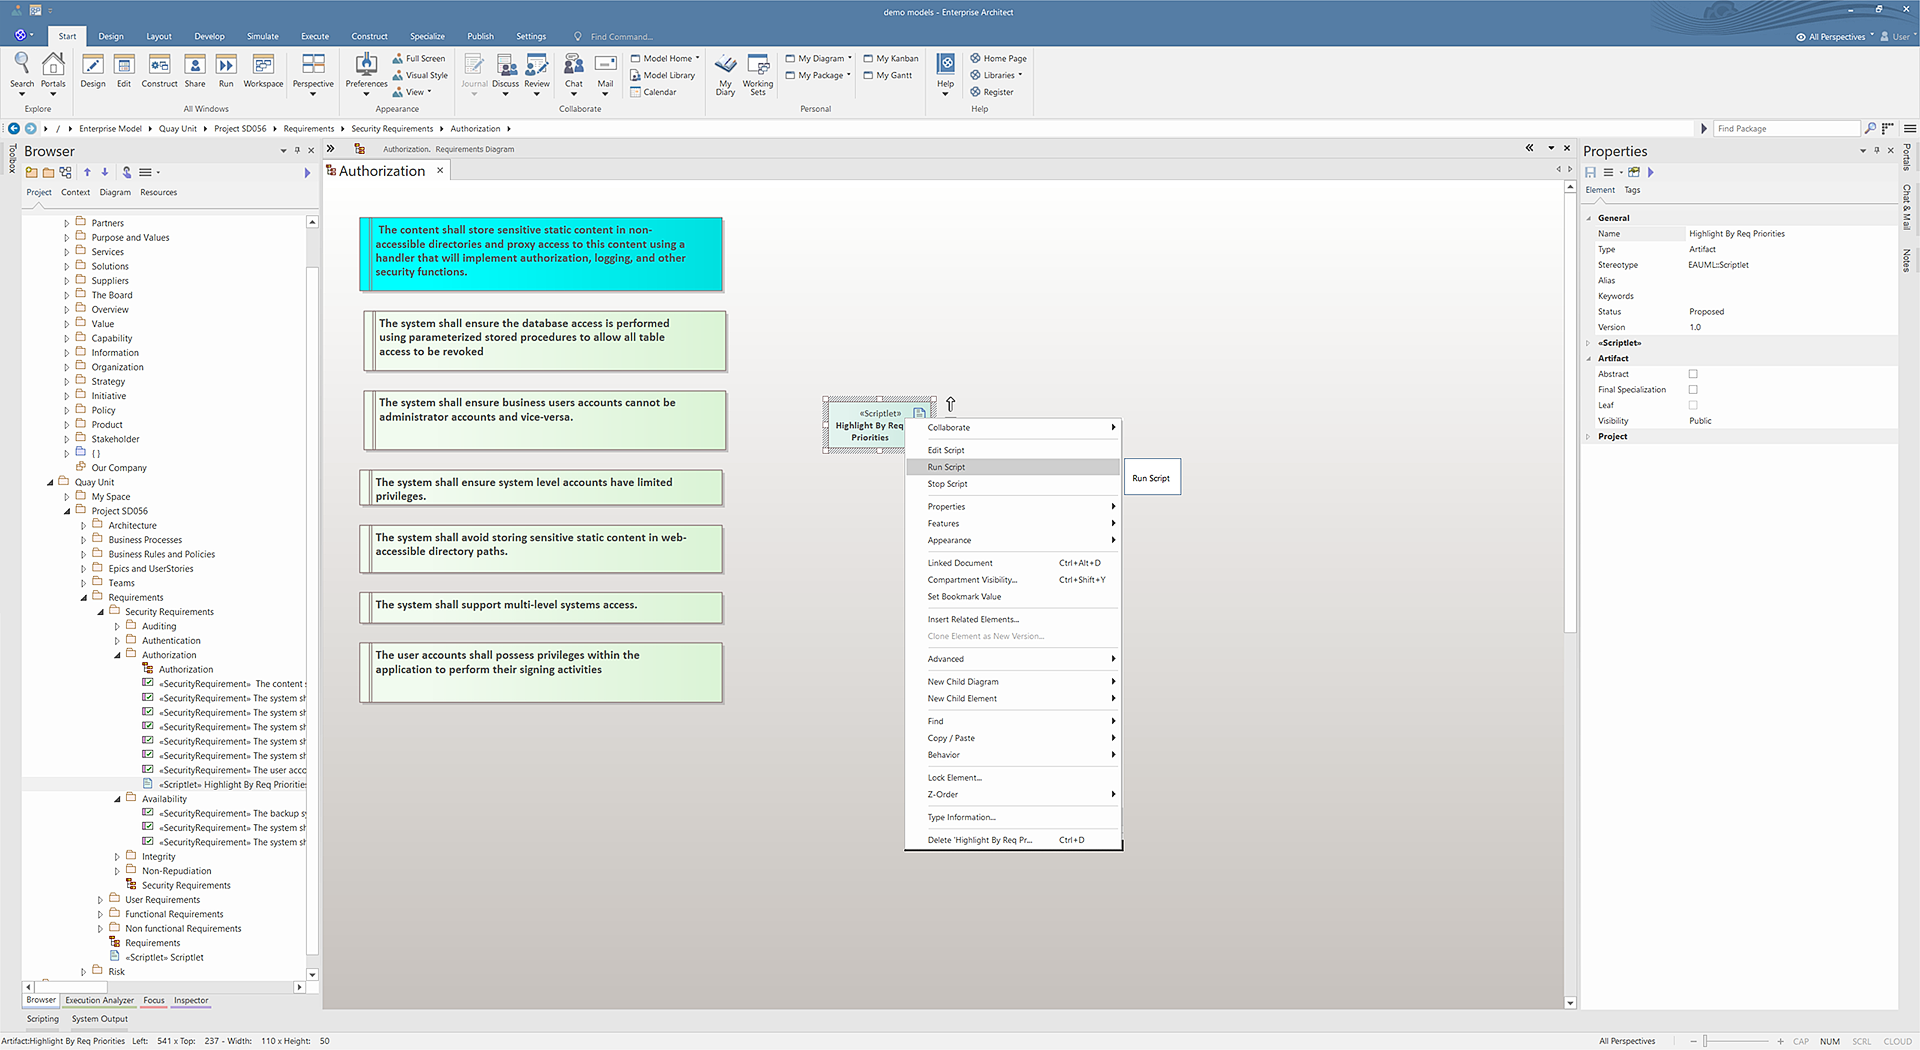Switch to the Simulate ribbon tab
This screenshot has height=1050, width=1920.
263,36
